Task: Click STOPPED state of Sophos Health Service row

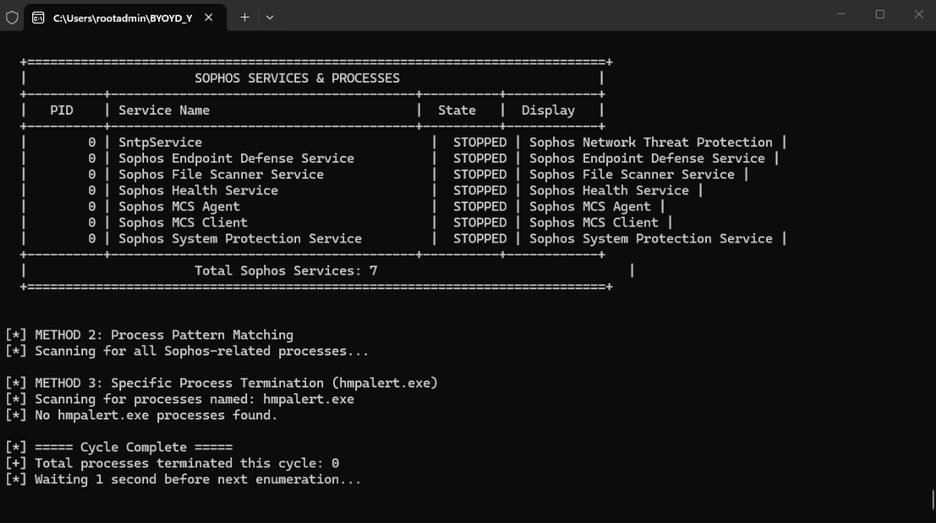Action: (480, 191)
